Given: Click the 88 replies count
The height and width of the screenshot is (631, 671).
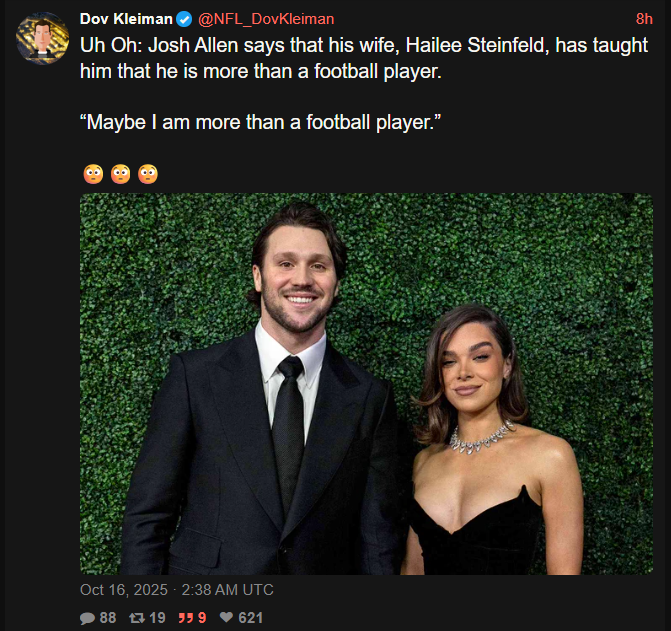Looking at the screenshot, I should (x=108, y=618).
